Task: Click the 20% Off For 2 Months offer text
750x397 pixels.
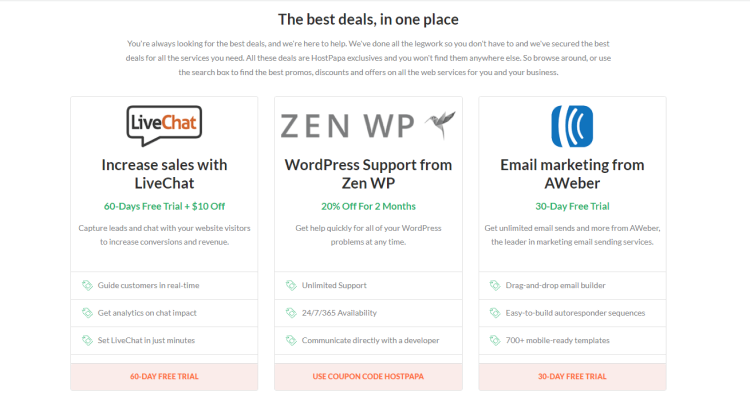Action: (x=368, y=206)
